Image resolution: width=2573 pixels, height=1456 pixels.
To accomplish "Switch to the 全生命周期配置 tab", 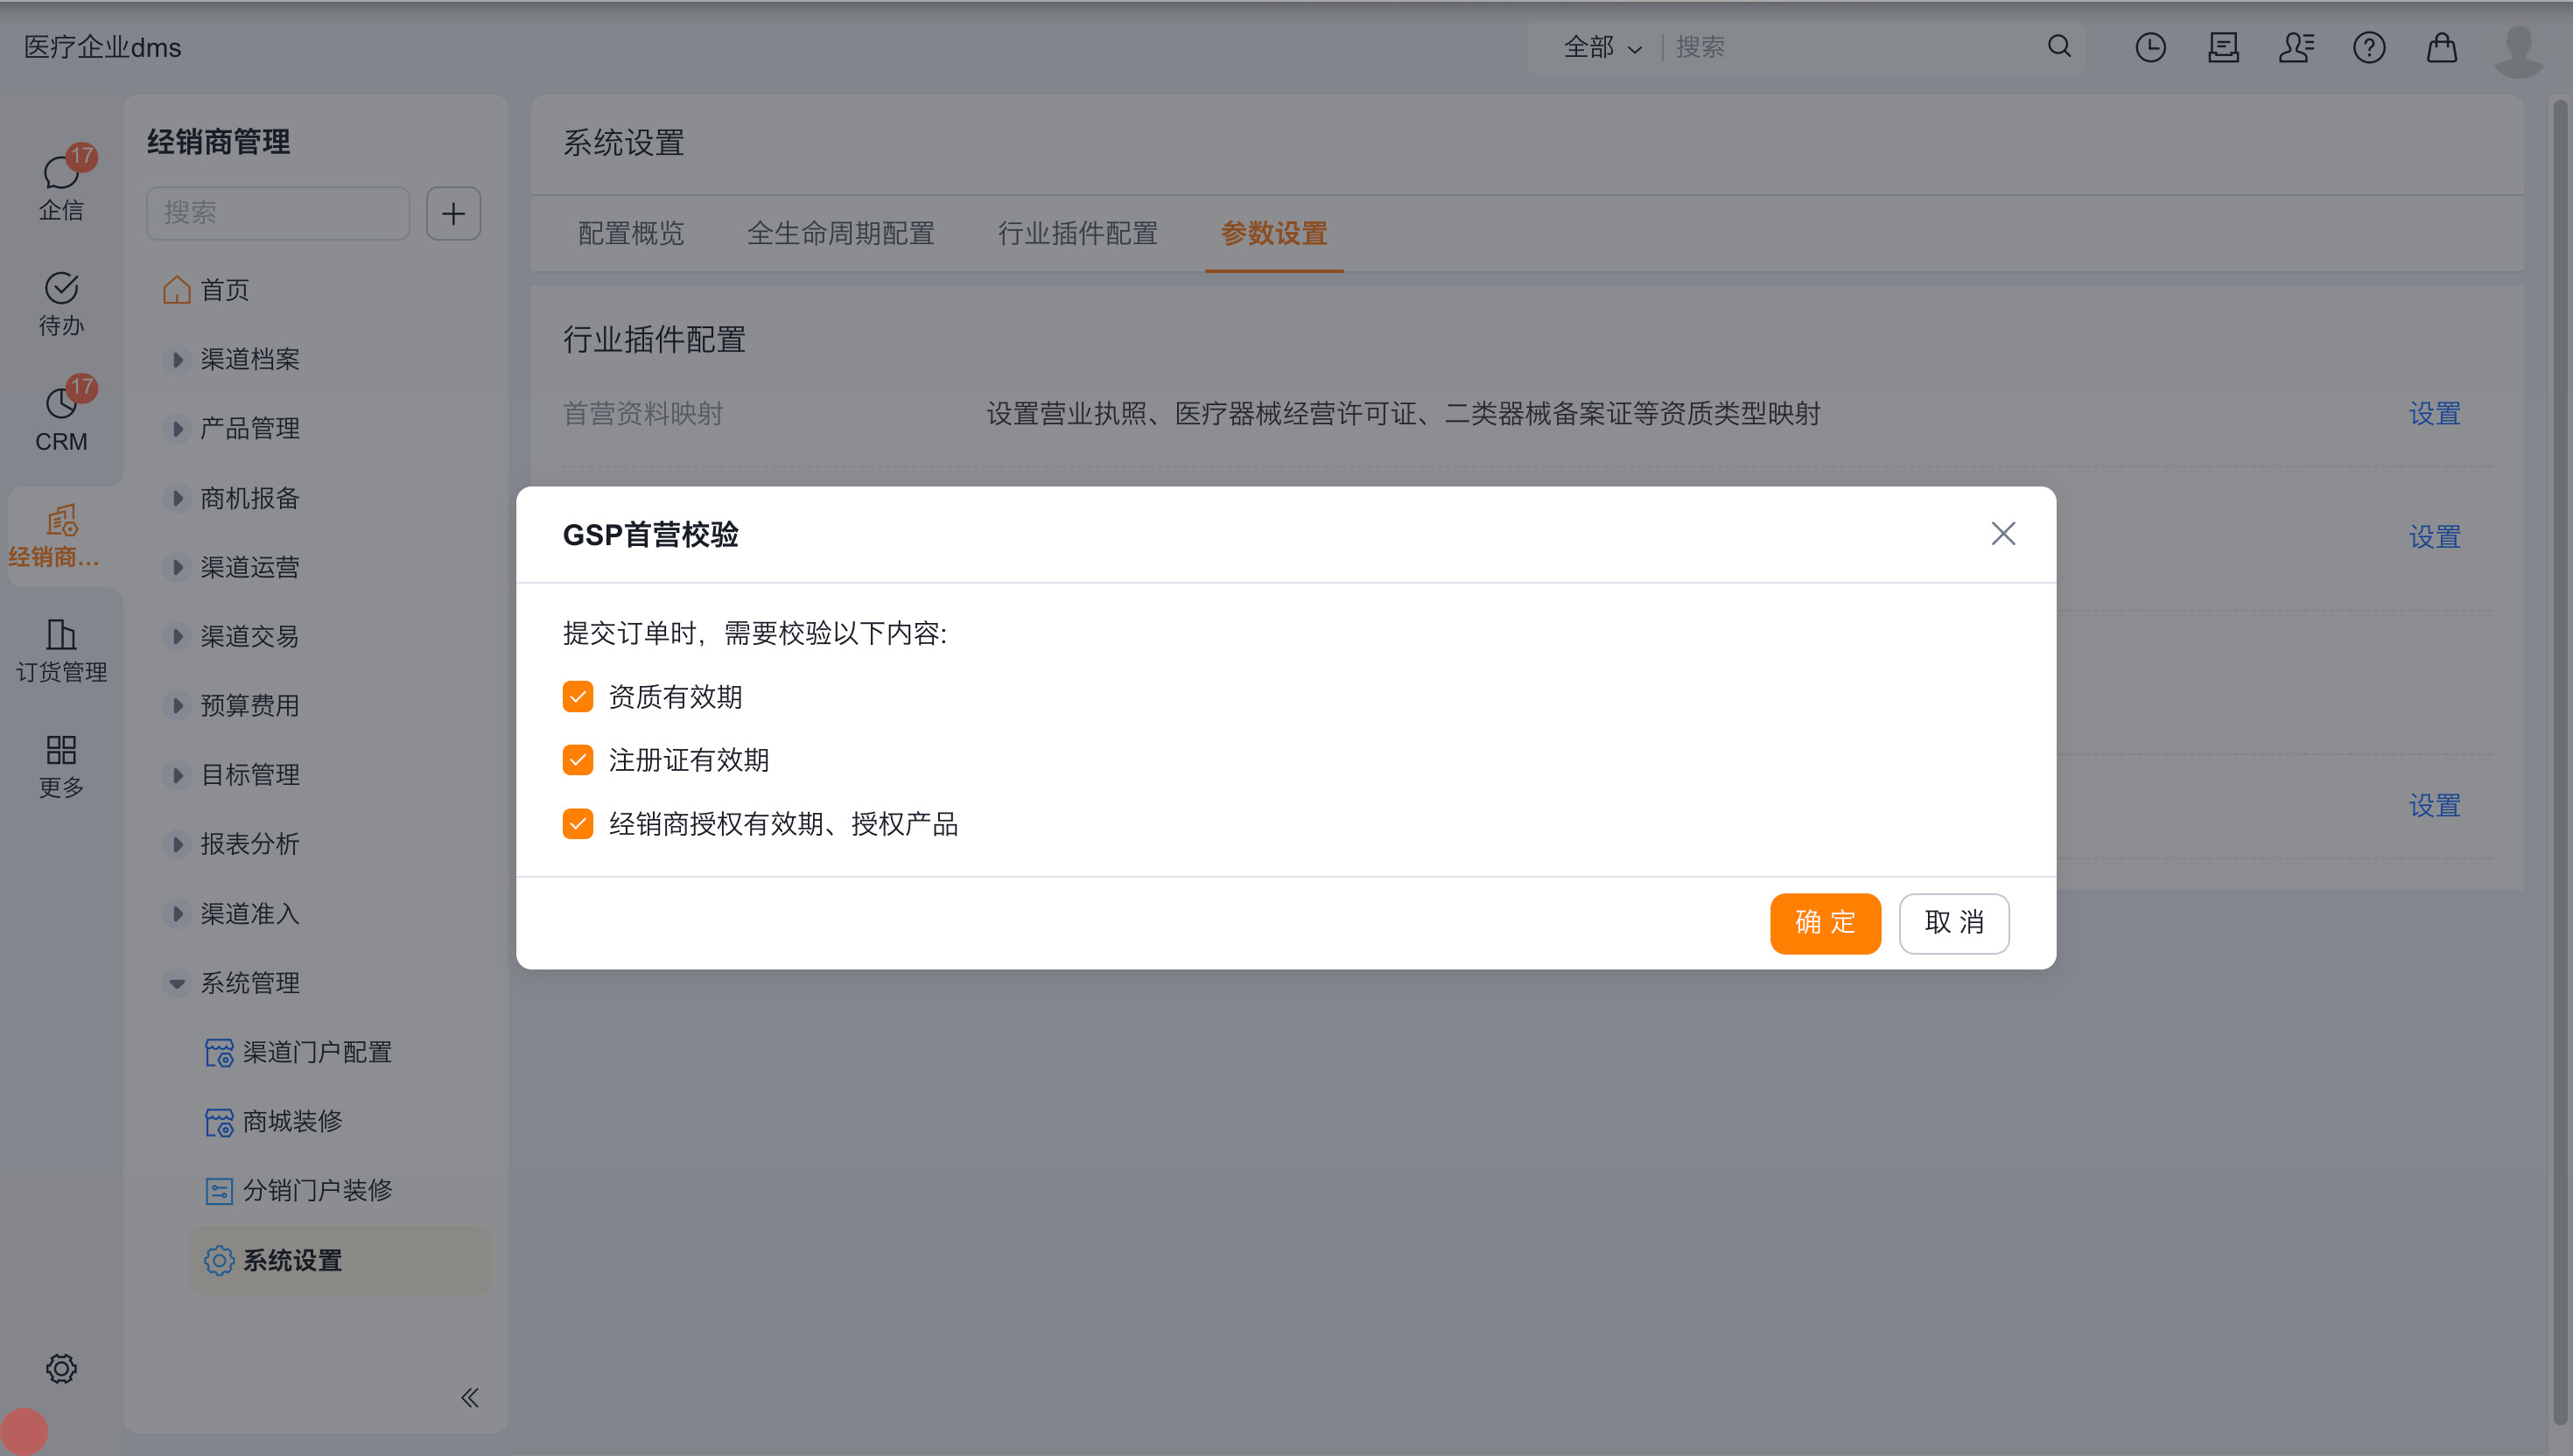I will [x=840, y=233].
